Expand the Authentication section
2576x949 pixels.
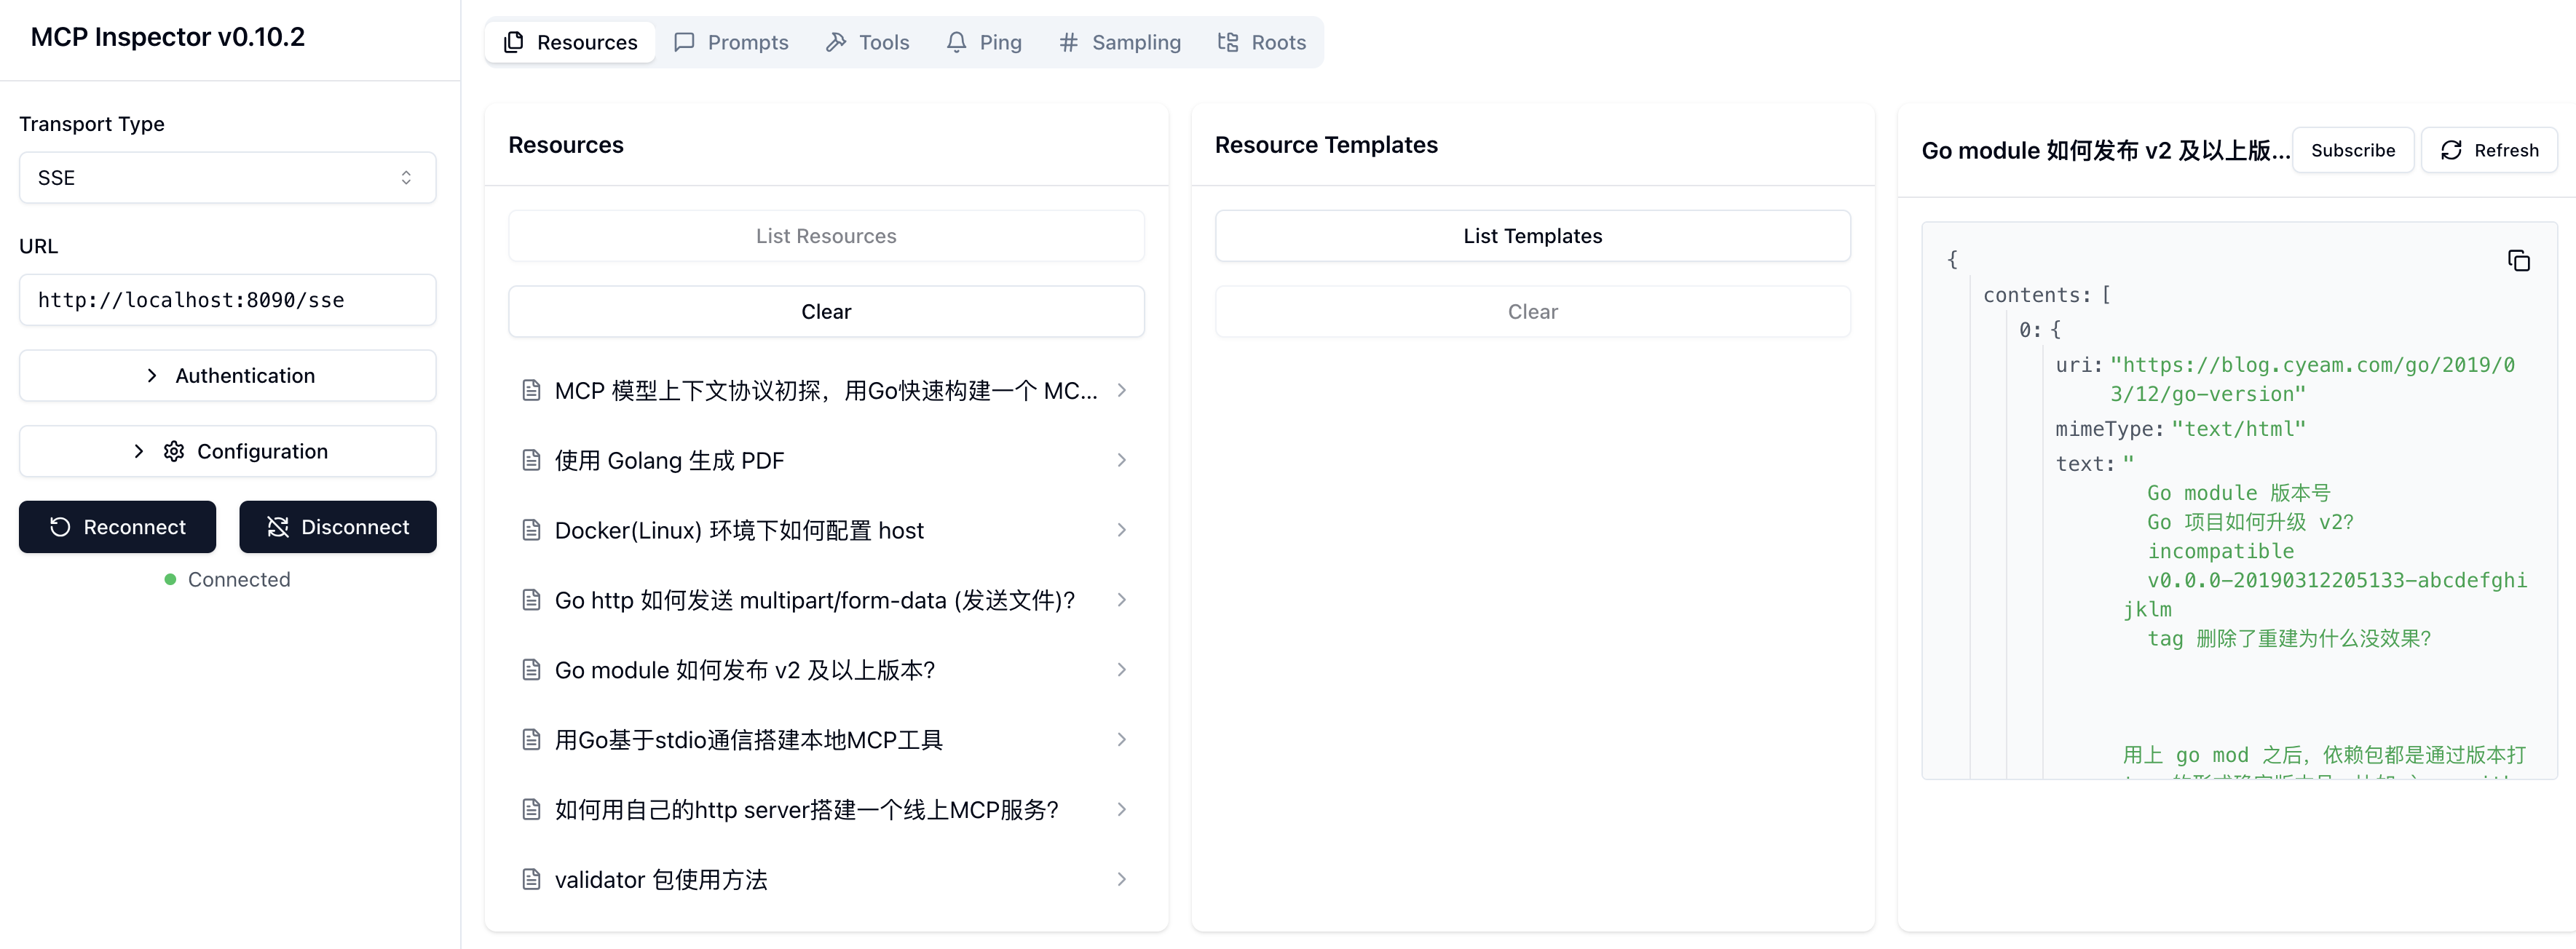point(227,375)
